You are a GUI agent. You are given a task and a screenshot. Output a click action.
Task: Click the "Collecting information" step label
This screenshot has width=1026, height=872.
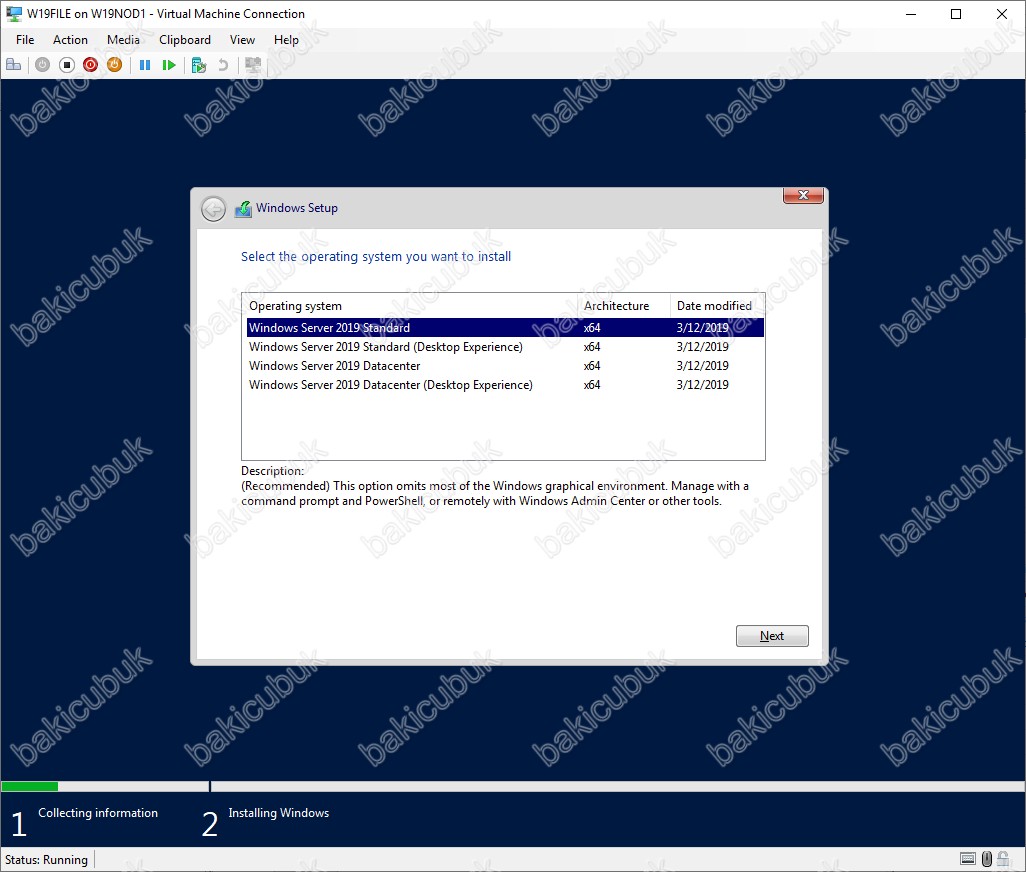click(x=97, y=812)
